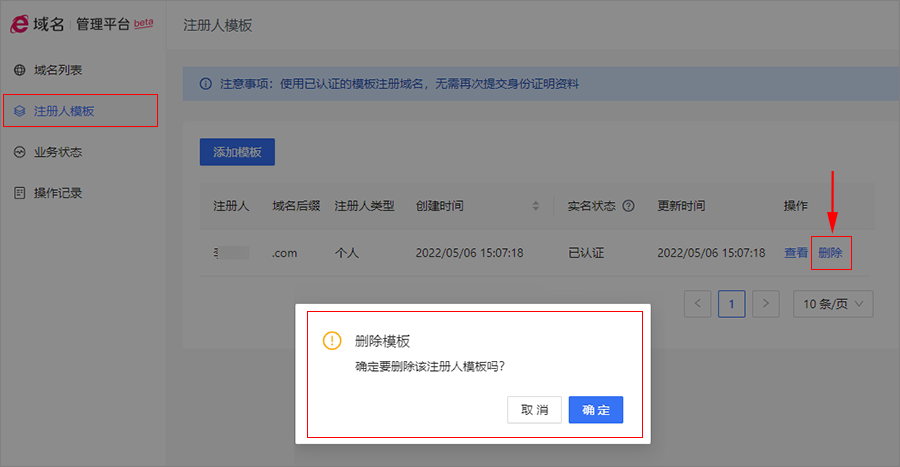Click the layers icon beside 注册人模板
Screen dimensions: 900x467
click(19, 111)
